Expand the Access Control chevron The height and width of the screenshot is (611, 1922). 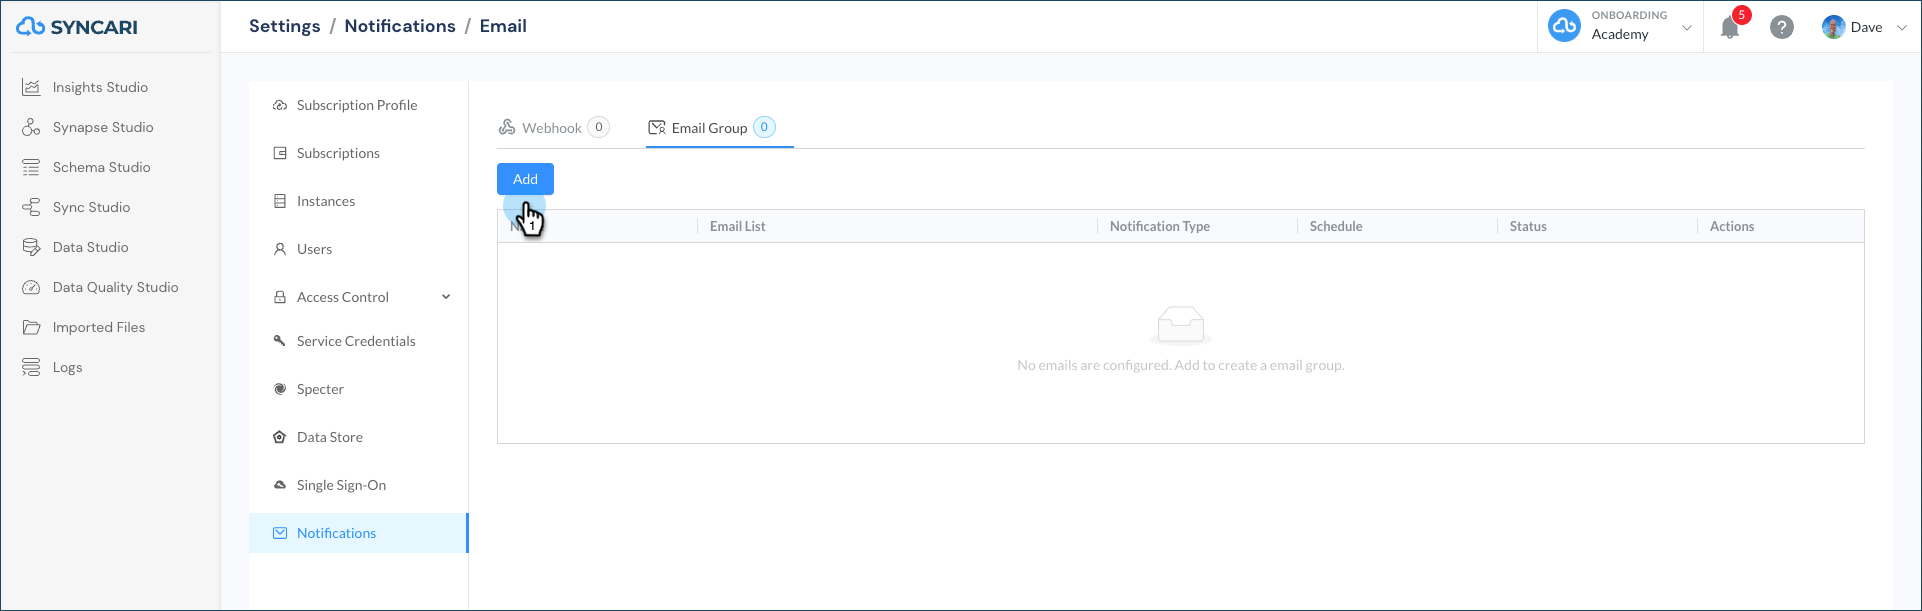(x=446, y=297)
